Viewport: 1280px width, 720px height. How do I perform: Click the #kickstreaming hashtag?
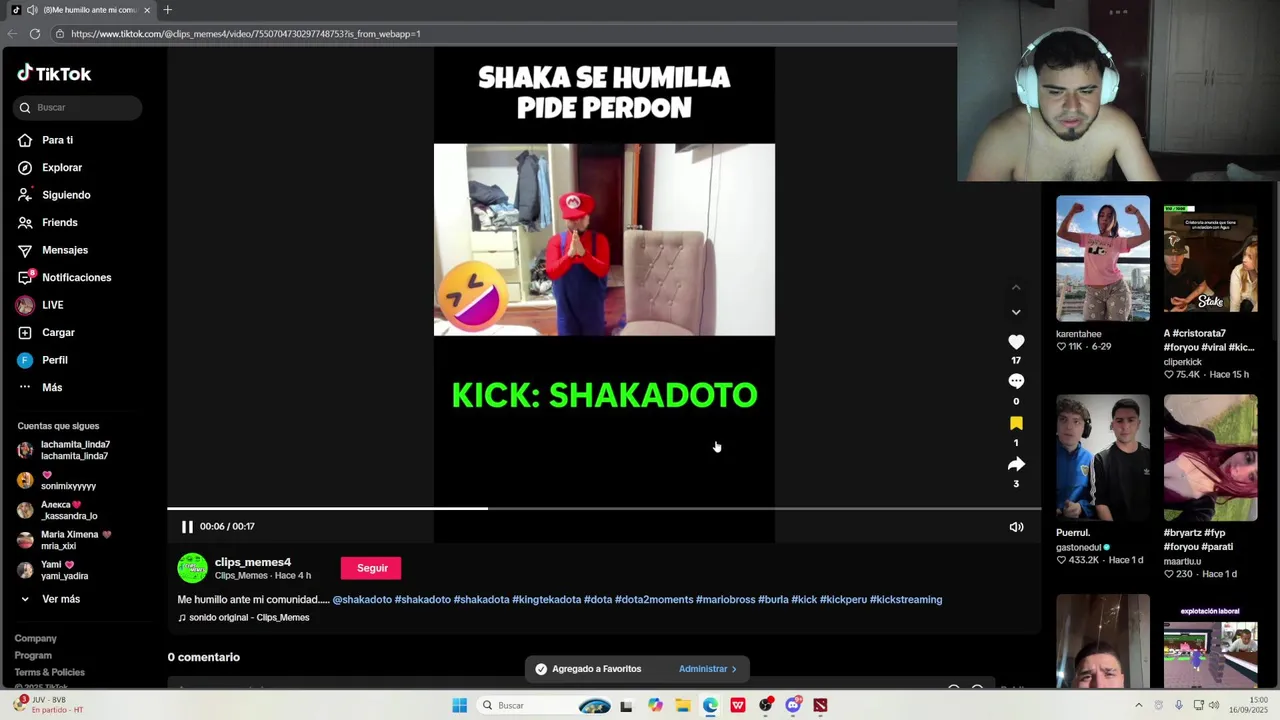[906, 600]
